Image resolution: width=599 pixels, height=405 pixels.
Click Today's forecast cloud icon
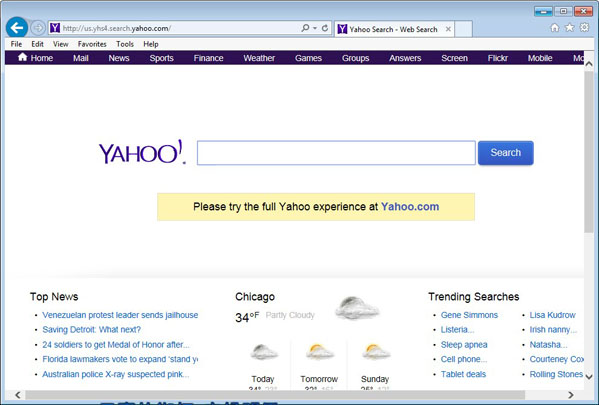click(x=264, y=352)
